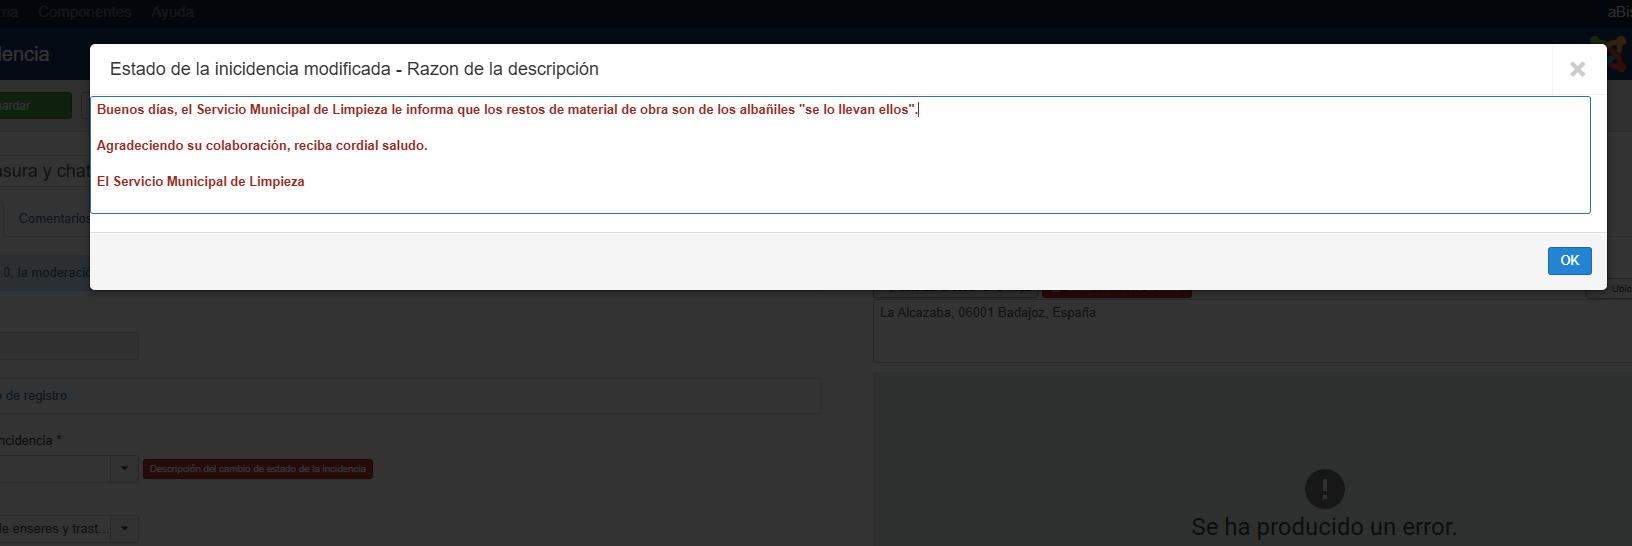Image resolution: width=1632 pixels, height=546 pixels.
Task: Close the modal with the X icon
Action: (x=1577, y=69)
